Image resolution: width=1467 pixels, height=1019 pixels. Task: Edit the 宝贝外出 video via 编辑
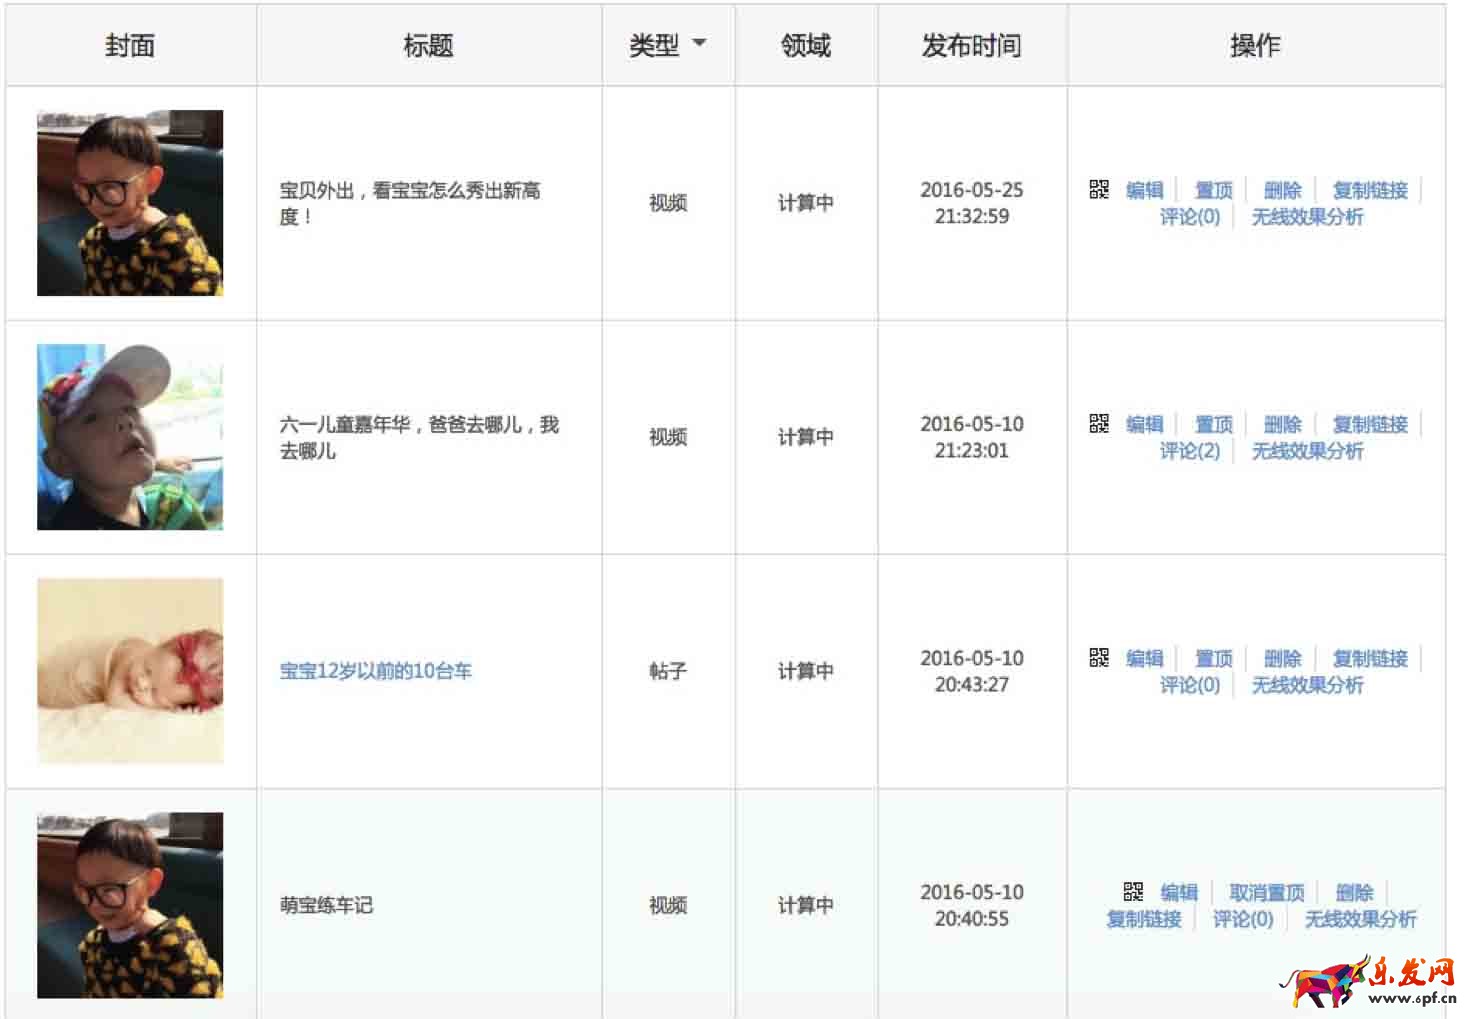(1144, 190)
